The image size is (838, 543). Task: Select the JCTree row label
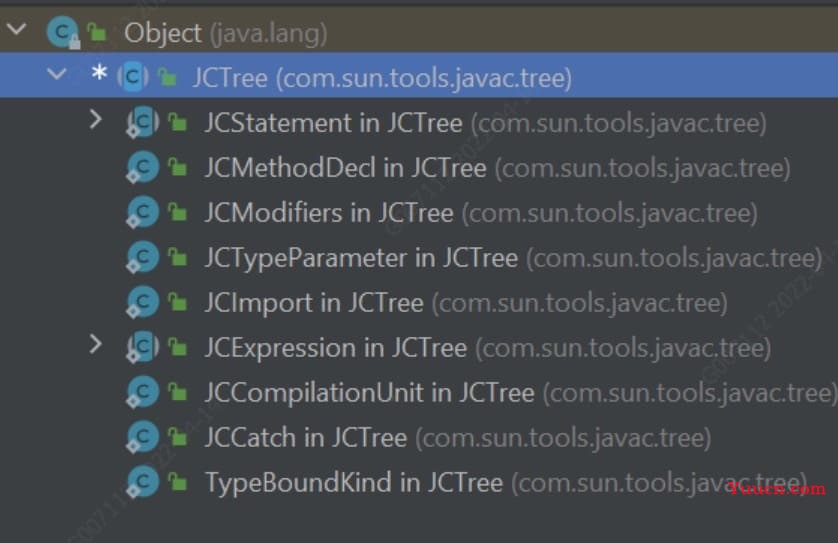click(x=382, y=78)
